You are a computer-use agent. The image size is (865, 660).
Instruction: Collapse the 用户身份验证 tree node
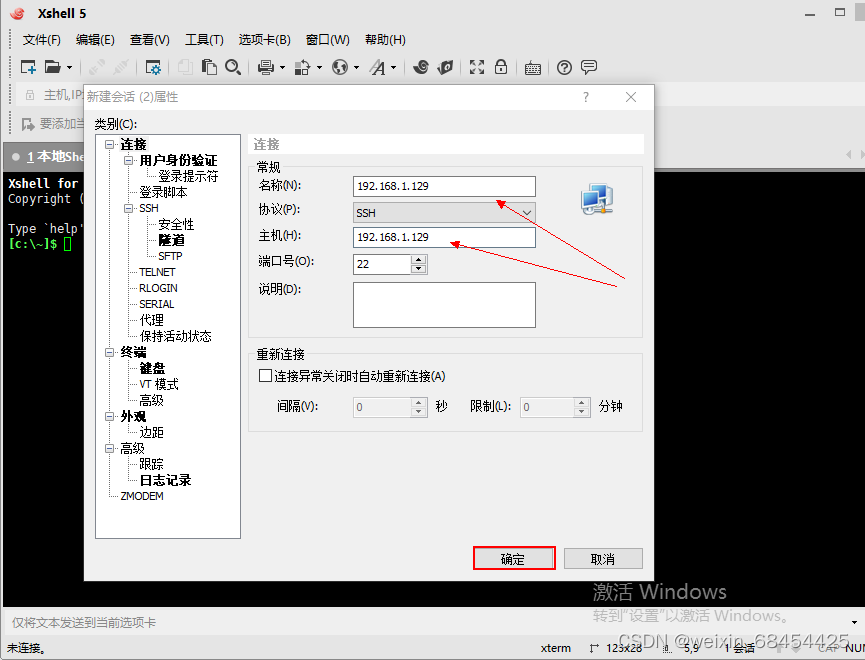[x=128, y=161]
